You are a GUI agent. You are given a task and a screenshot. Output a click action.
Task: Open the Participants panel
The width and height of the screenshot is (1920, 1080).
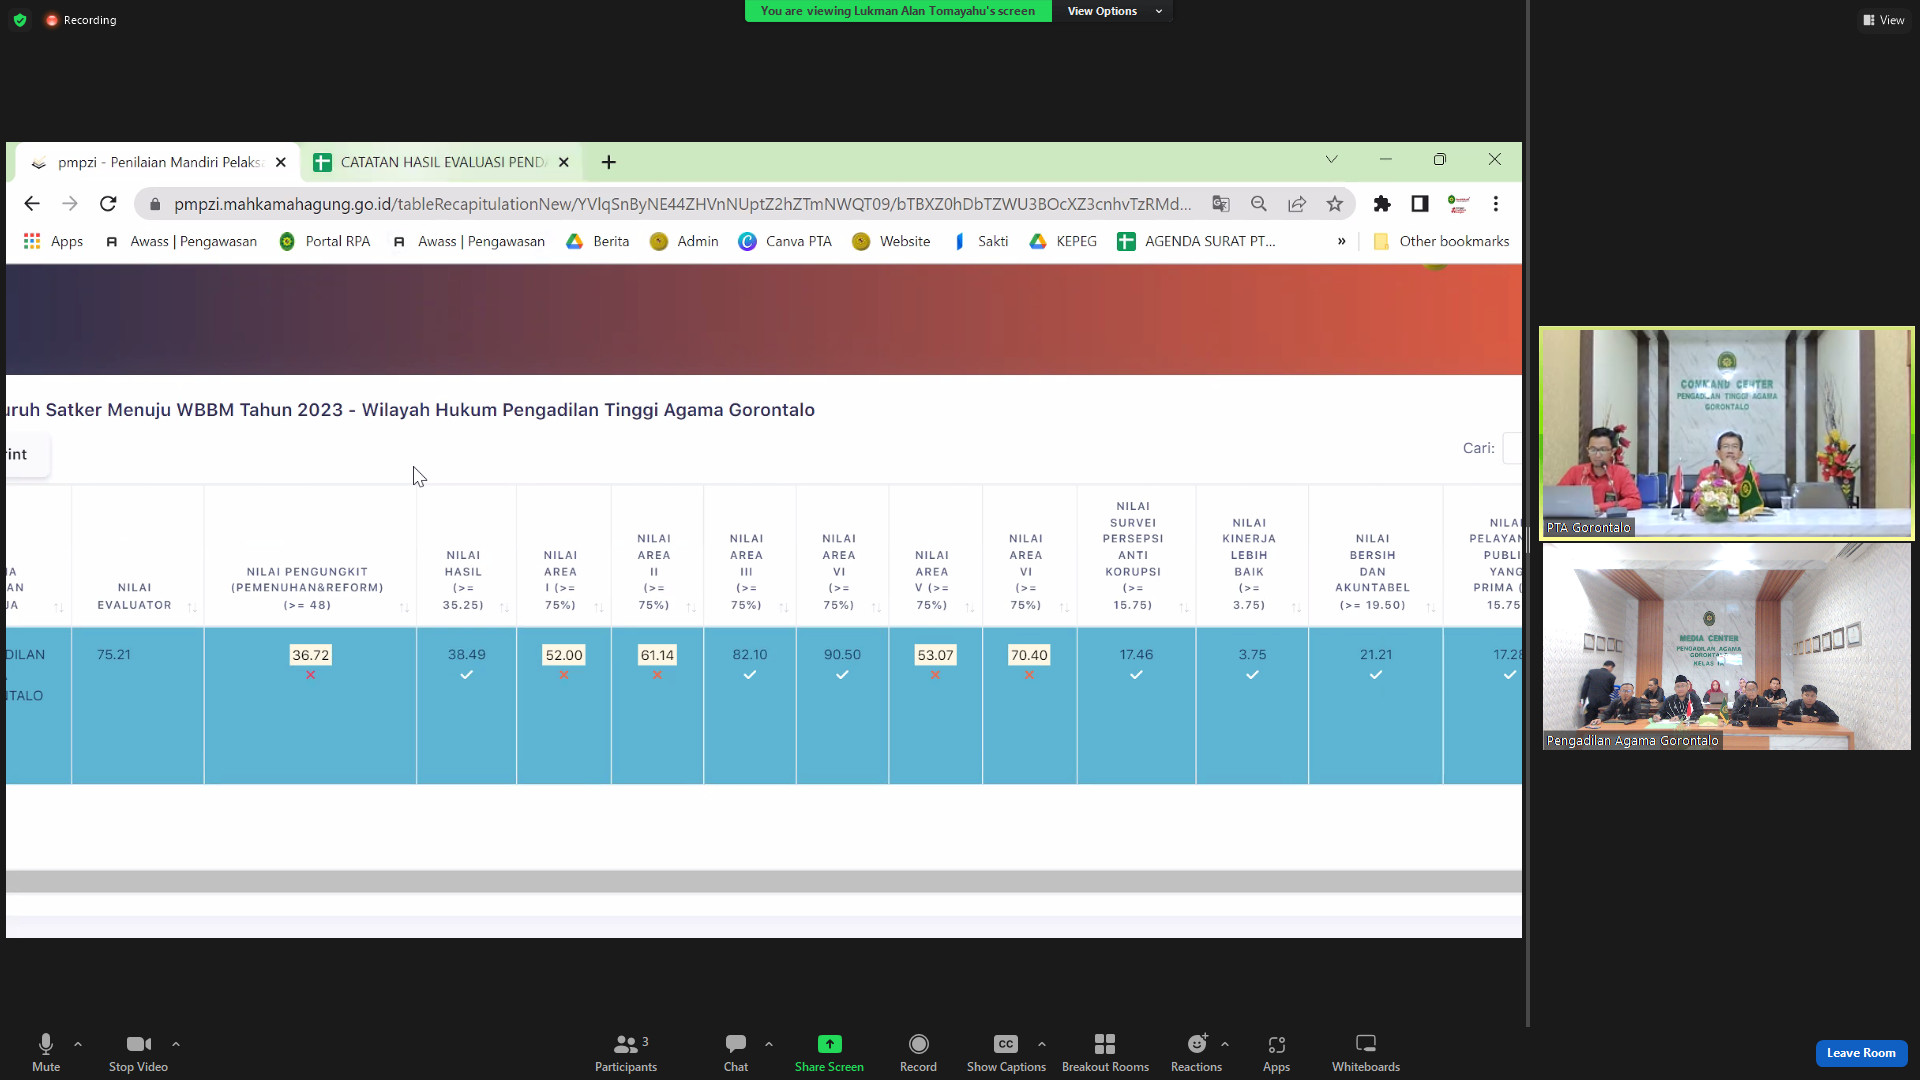[626, 1051]
